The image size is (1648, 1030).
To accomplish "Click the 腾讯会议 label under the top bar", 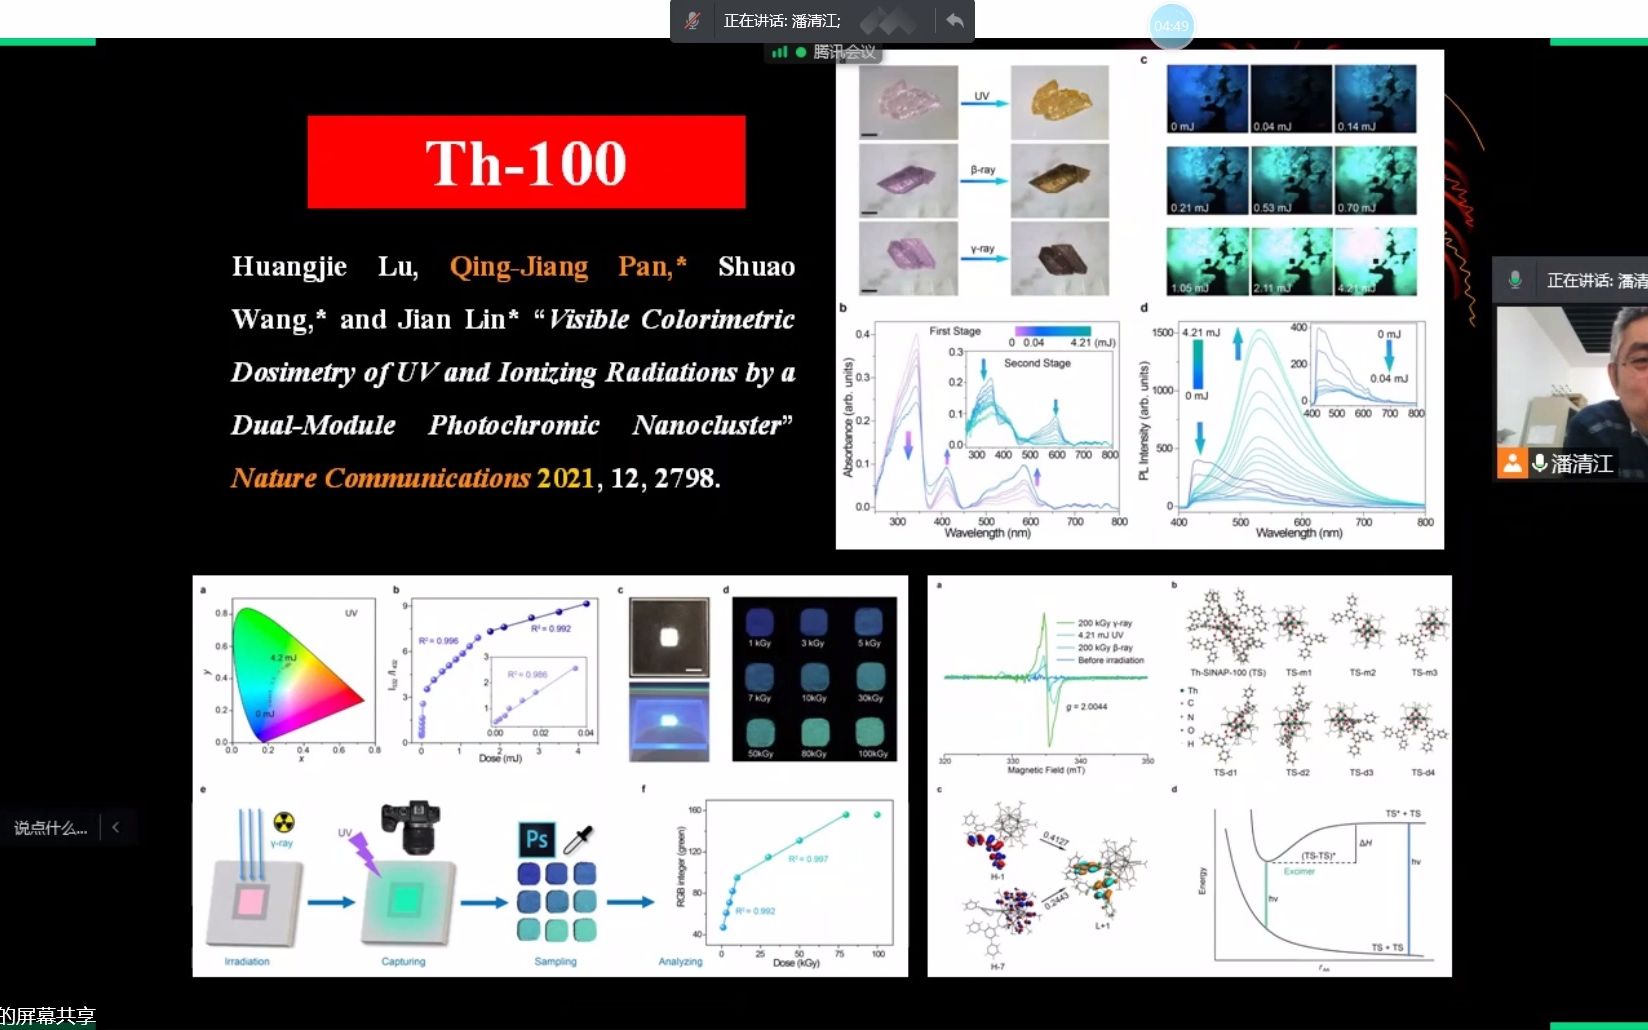I will pos(843,52).
